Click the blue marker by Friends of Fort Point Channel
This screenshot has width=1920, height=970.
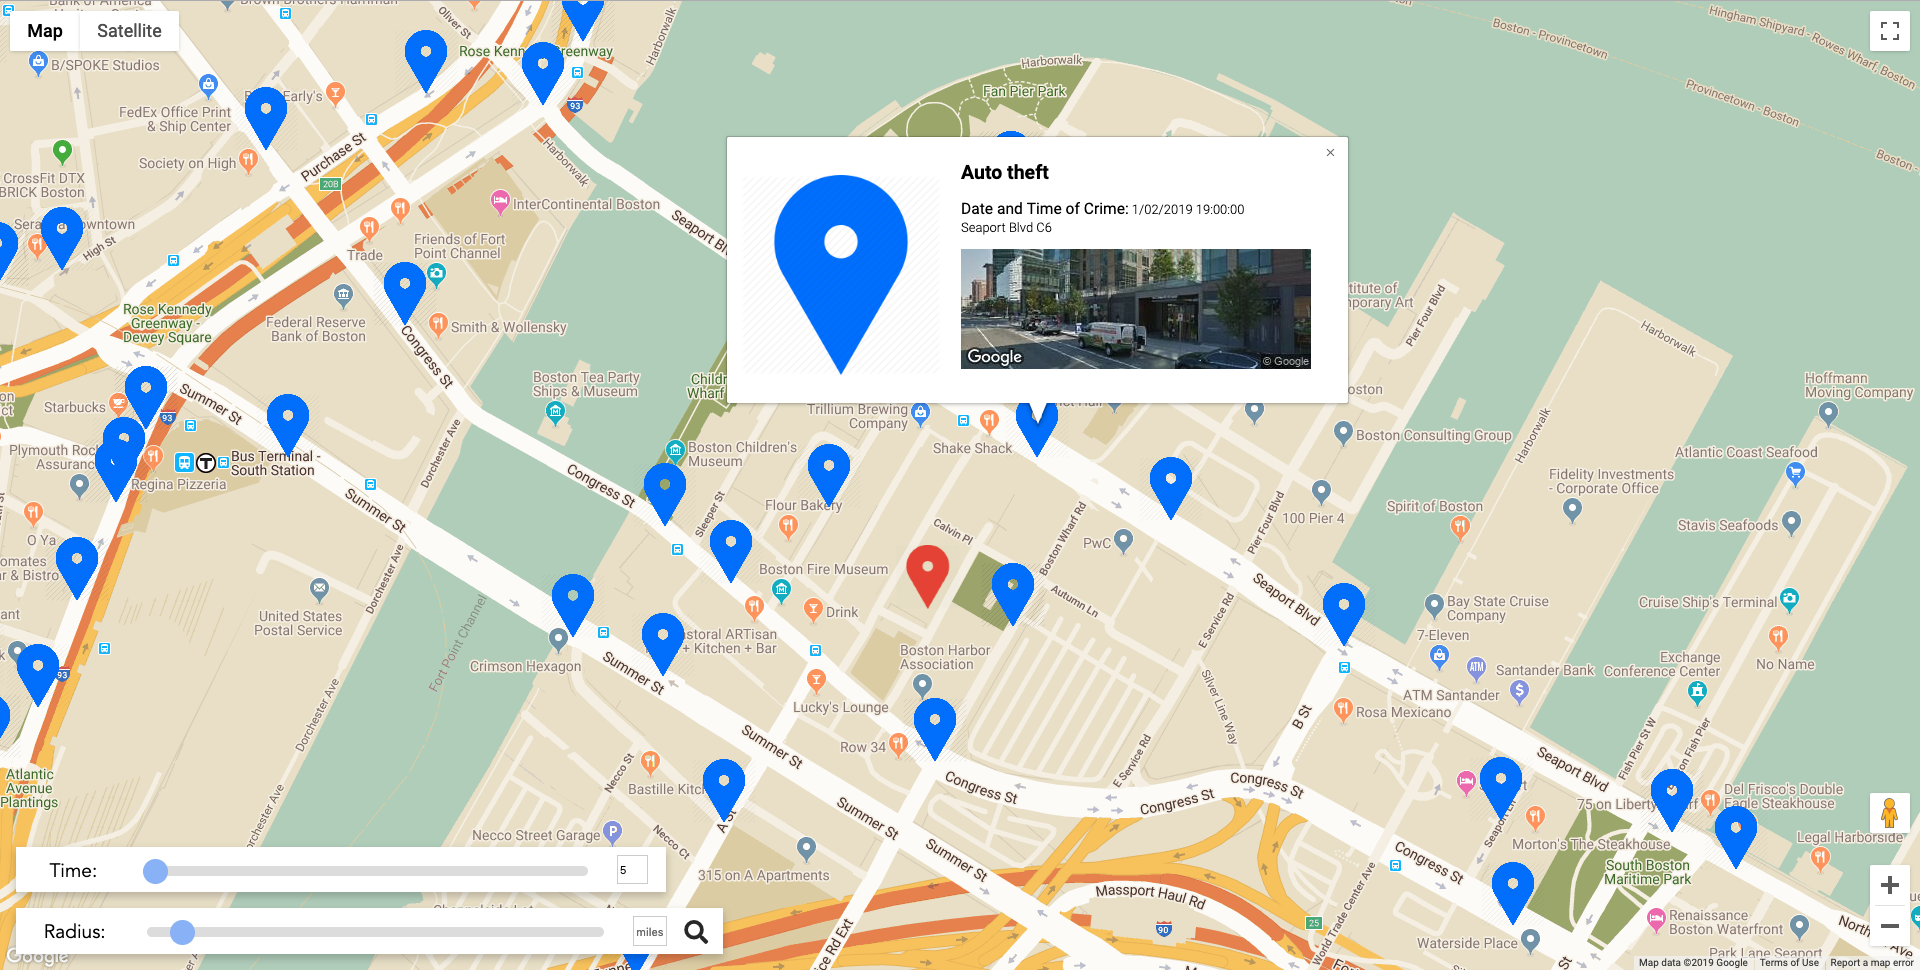(405, 293)
